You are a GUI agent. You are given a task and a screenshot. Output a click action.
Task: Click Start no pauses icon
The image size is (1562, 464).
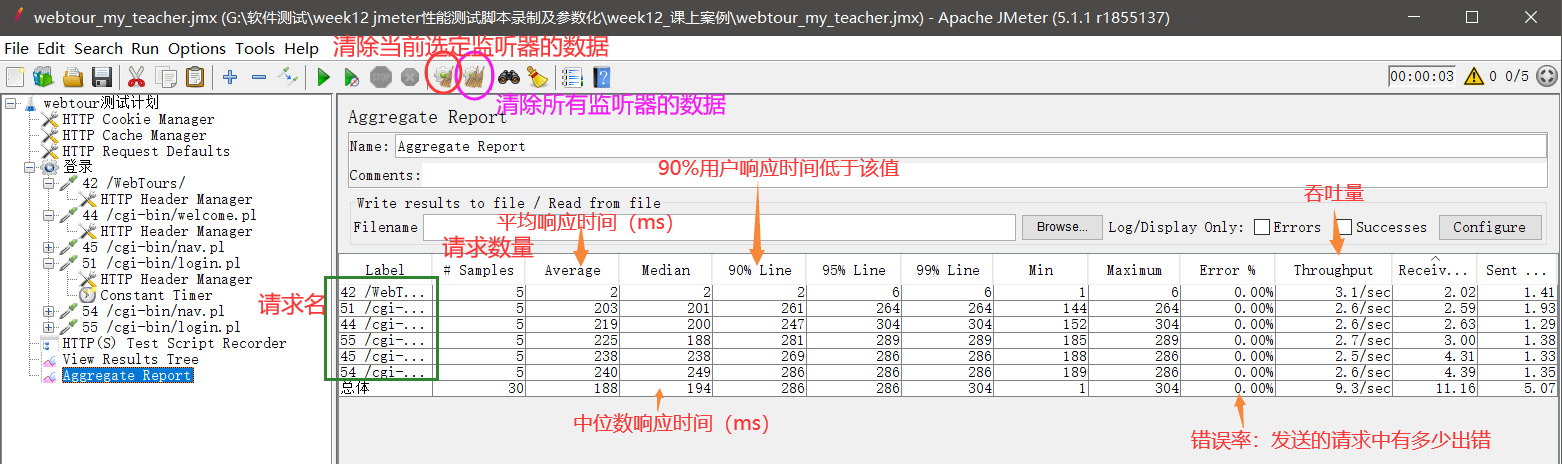pyautogui.click(x=352, y=77)
